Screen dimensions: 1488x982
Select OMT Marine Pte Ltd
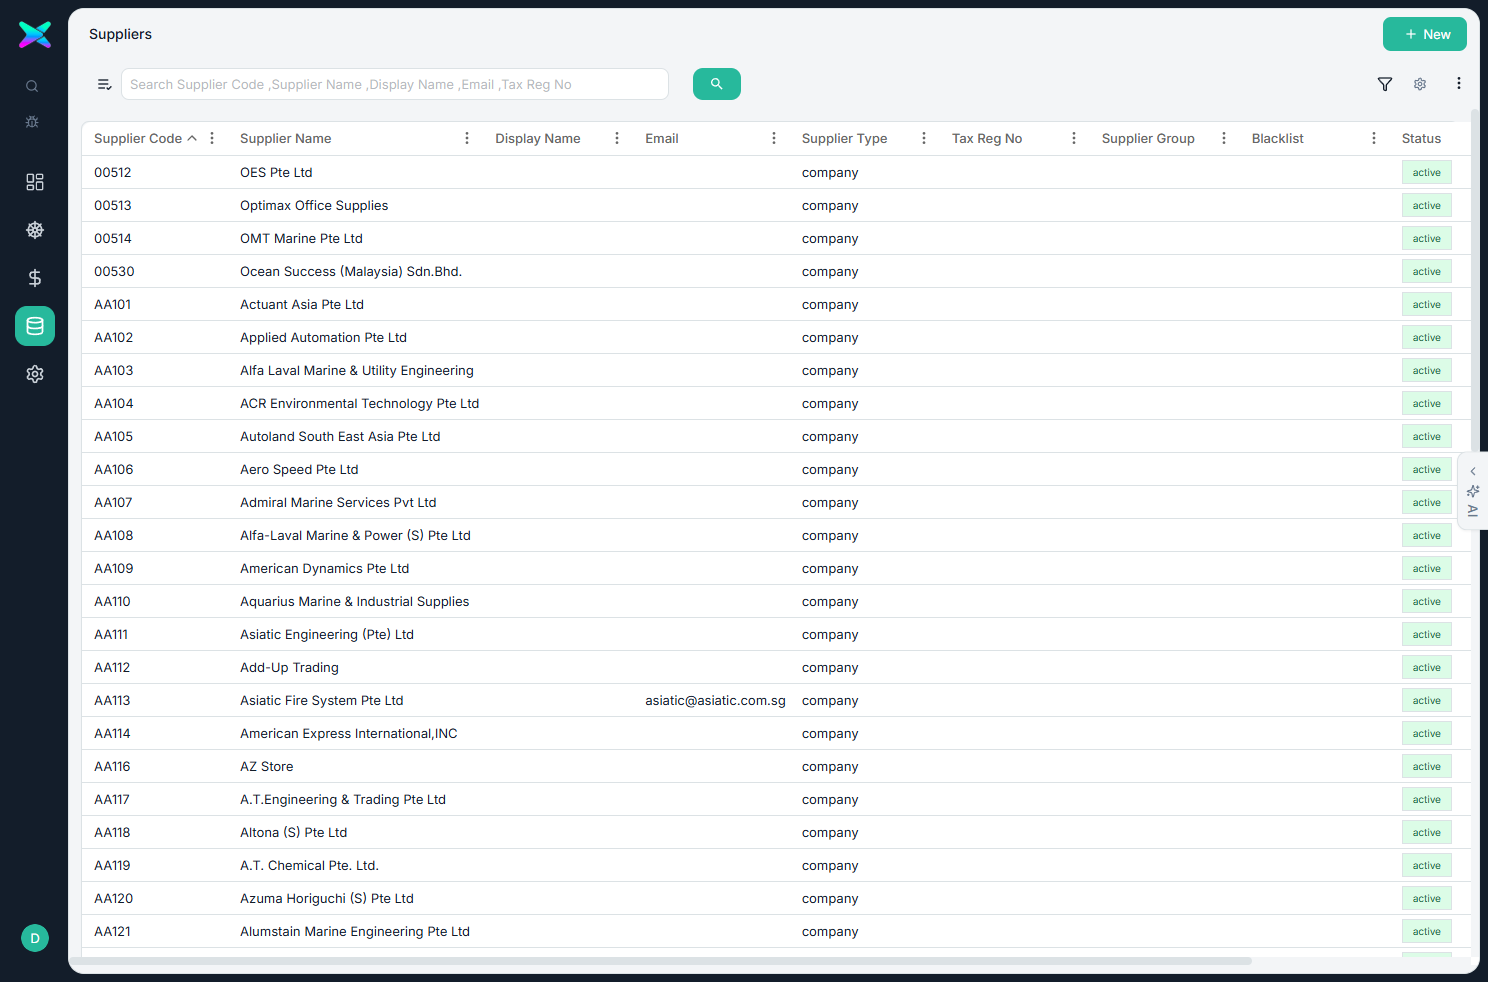point(301,238)
